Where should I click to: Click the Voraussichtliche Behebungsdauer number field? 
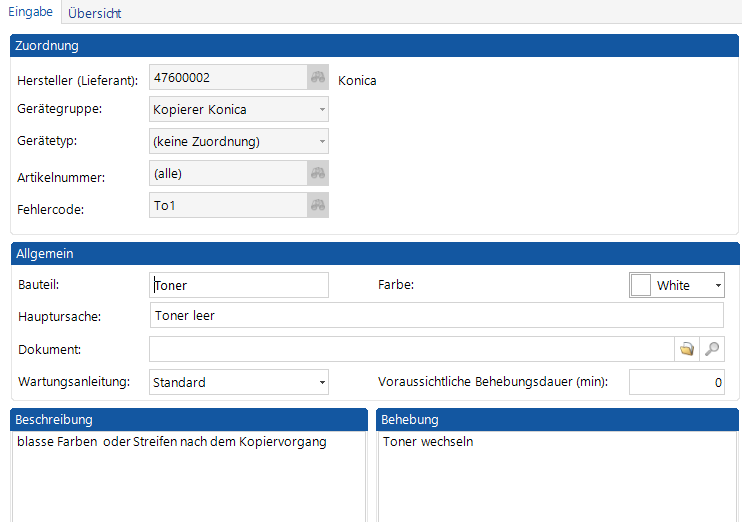coord(675,382)
